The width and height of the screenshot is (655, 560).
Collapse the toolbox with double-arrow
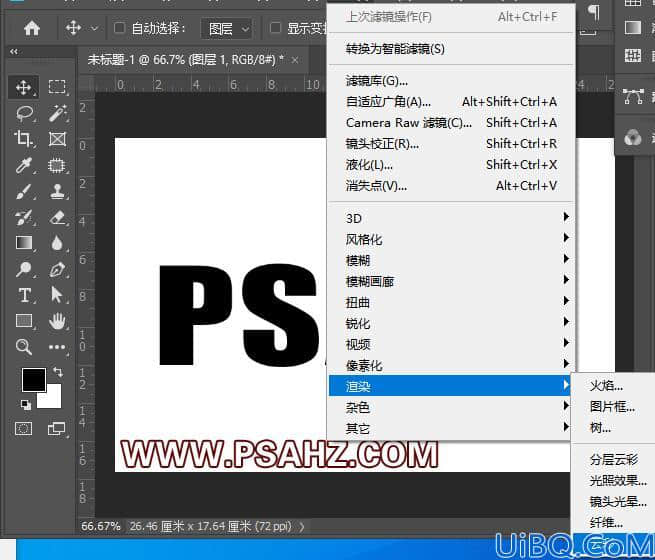[x=14, y=51]
